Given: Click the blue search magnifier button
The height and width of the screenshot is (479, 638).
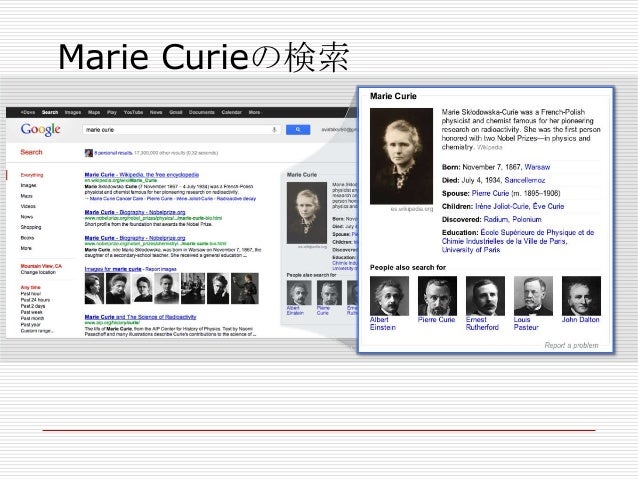Looking at the screenshot, I should coord(298,130).
